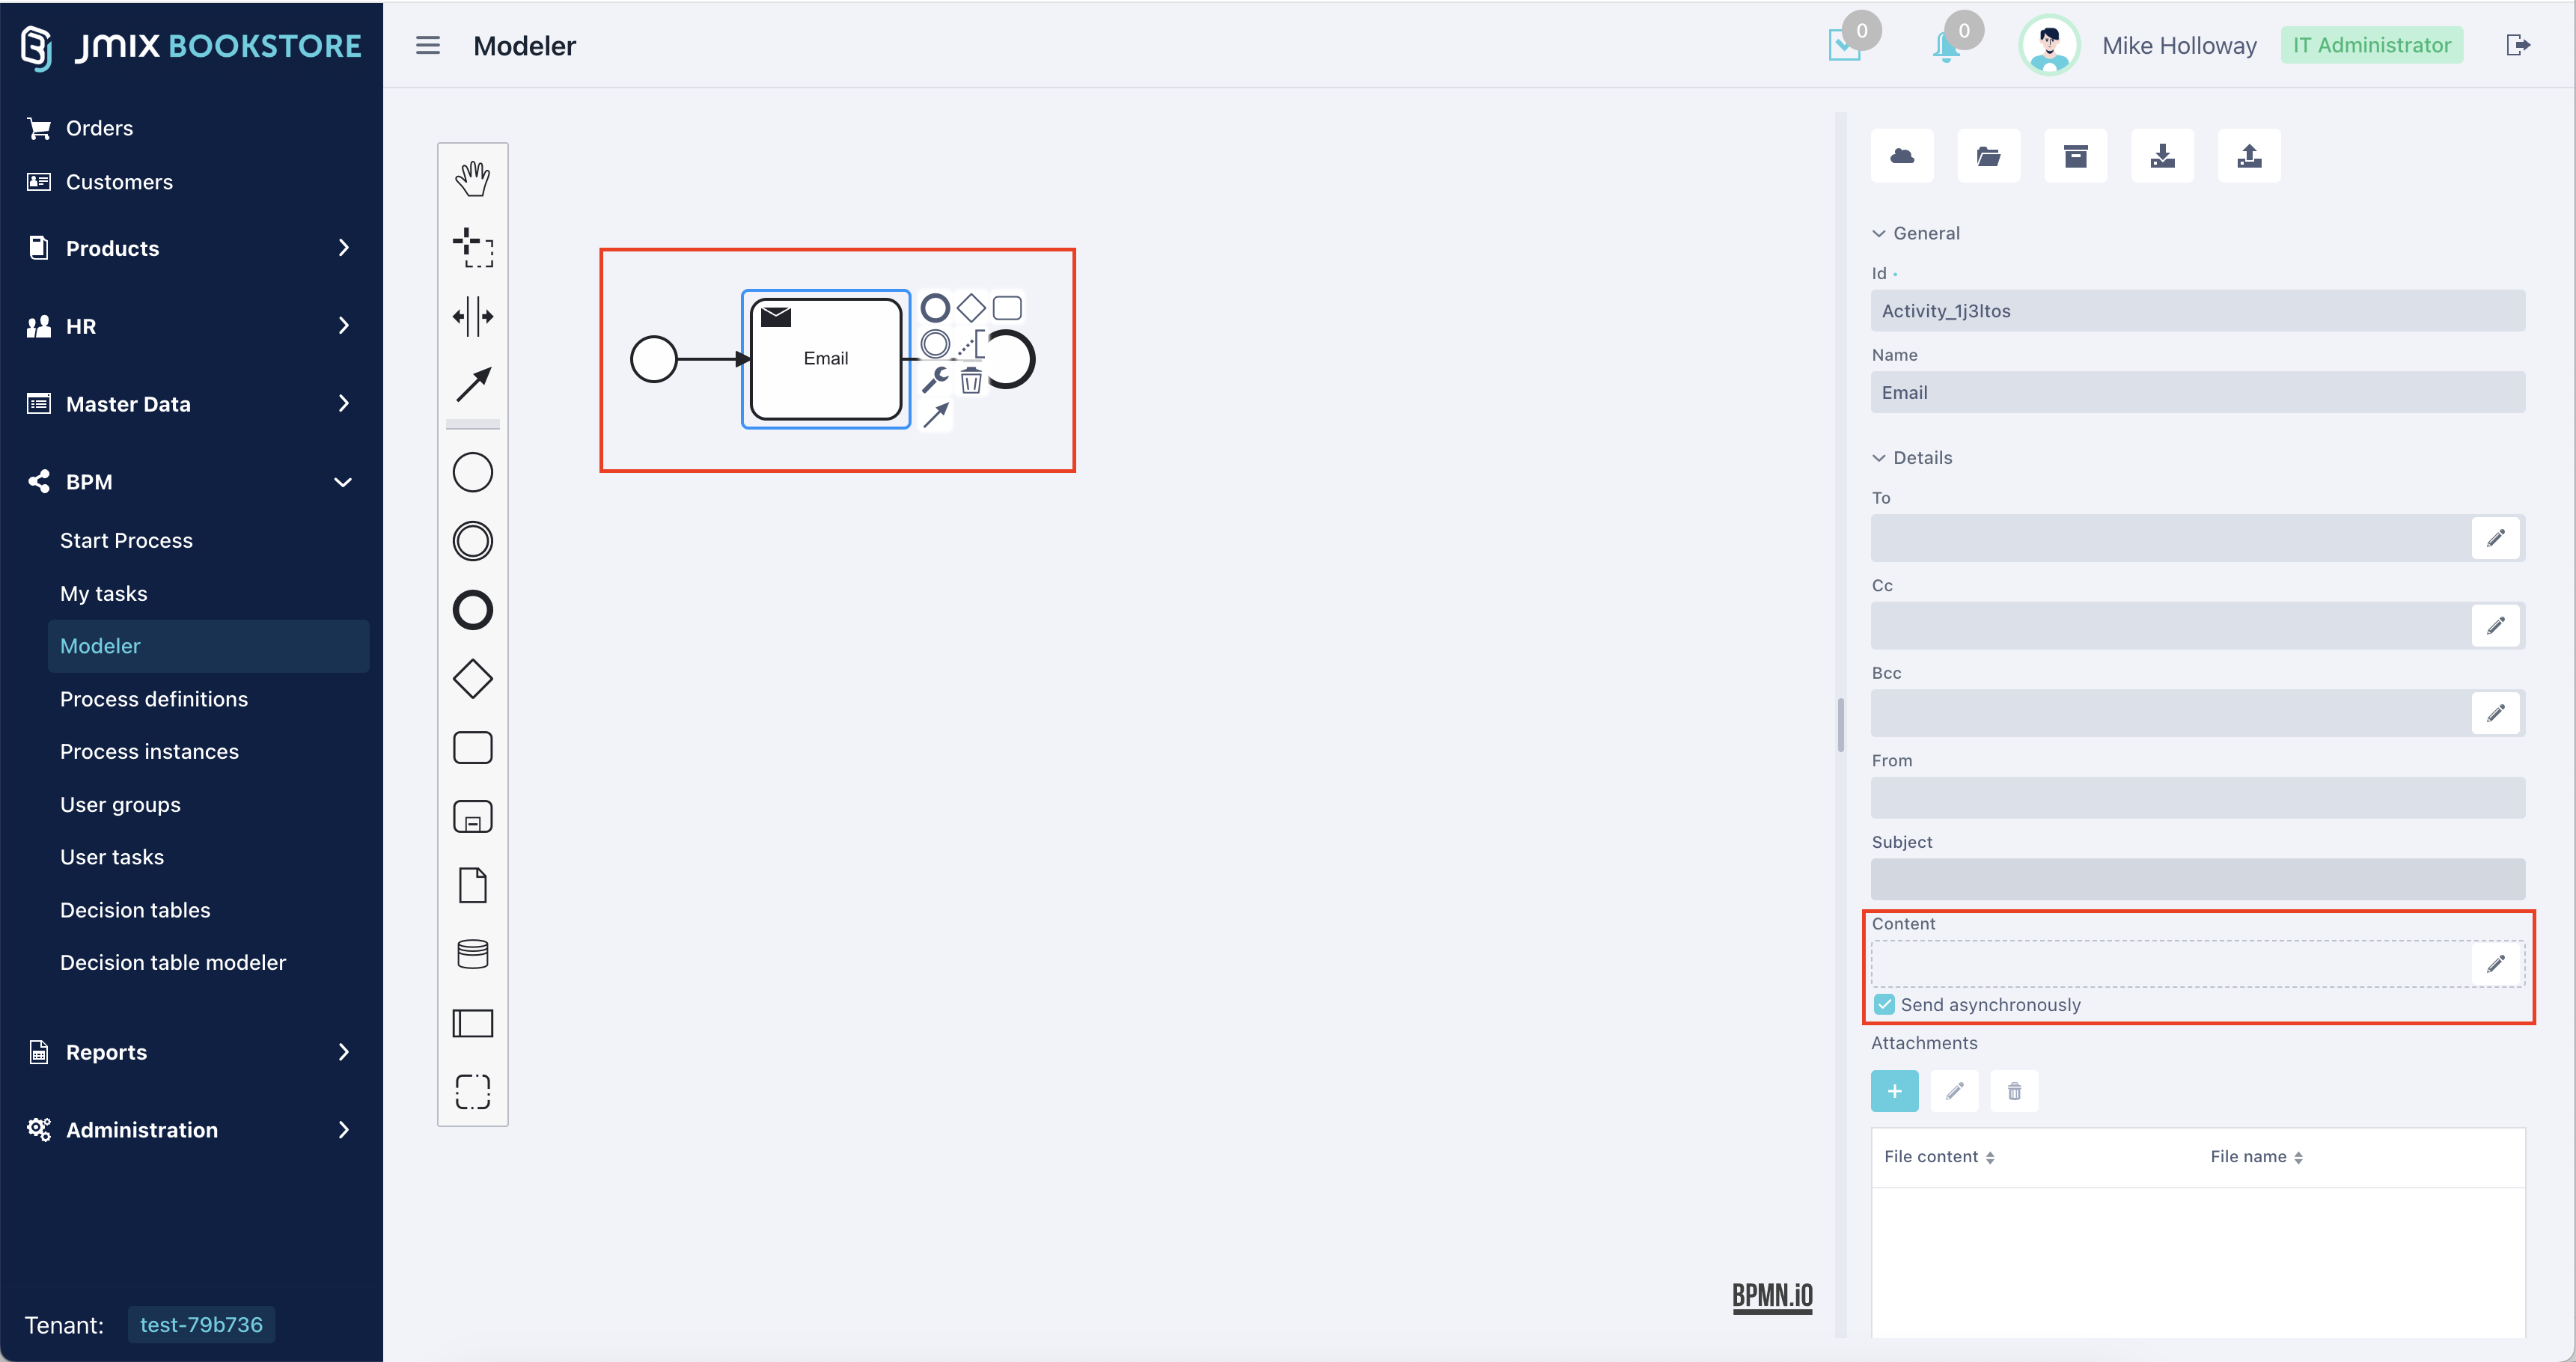Select the Email task on the canvas
The image size is (2576, 1362).
tap(825, 359)
